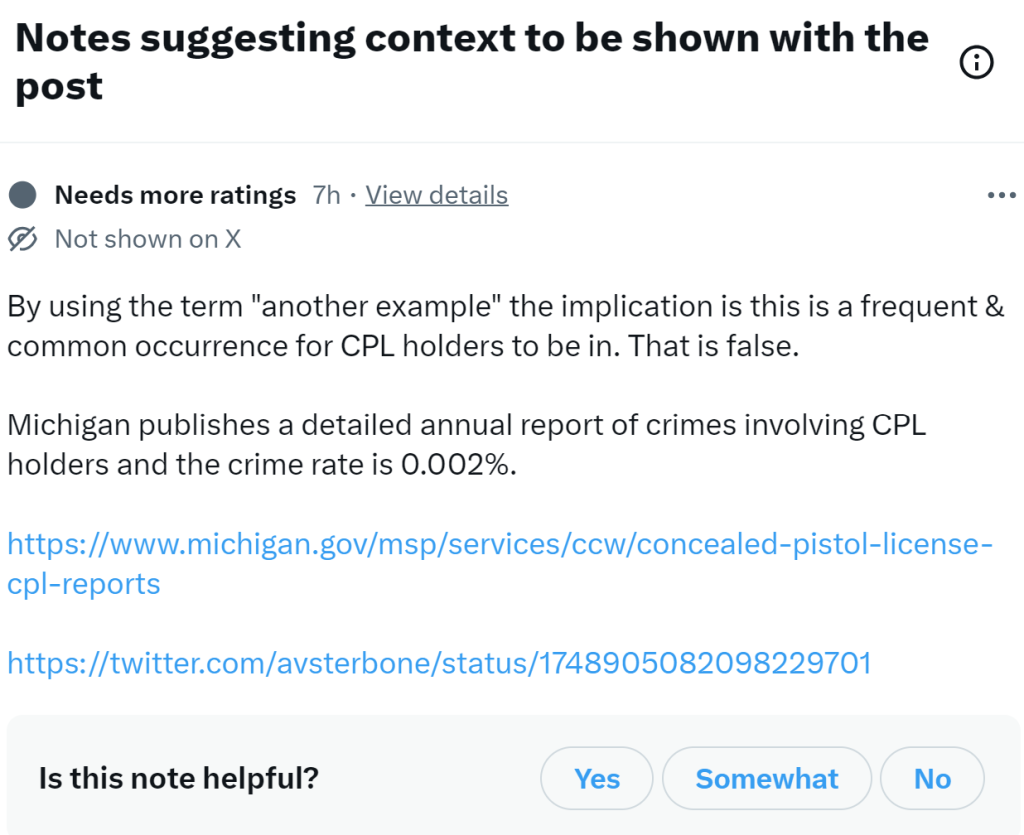
Task: Click the Is this note helpful prompt
Action: (x=179, y=778)
